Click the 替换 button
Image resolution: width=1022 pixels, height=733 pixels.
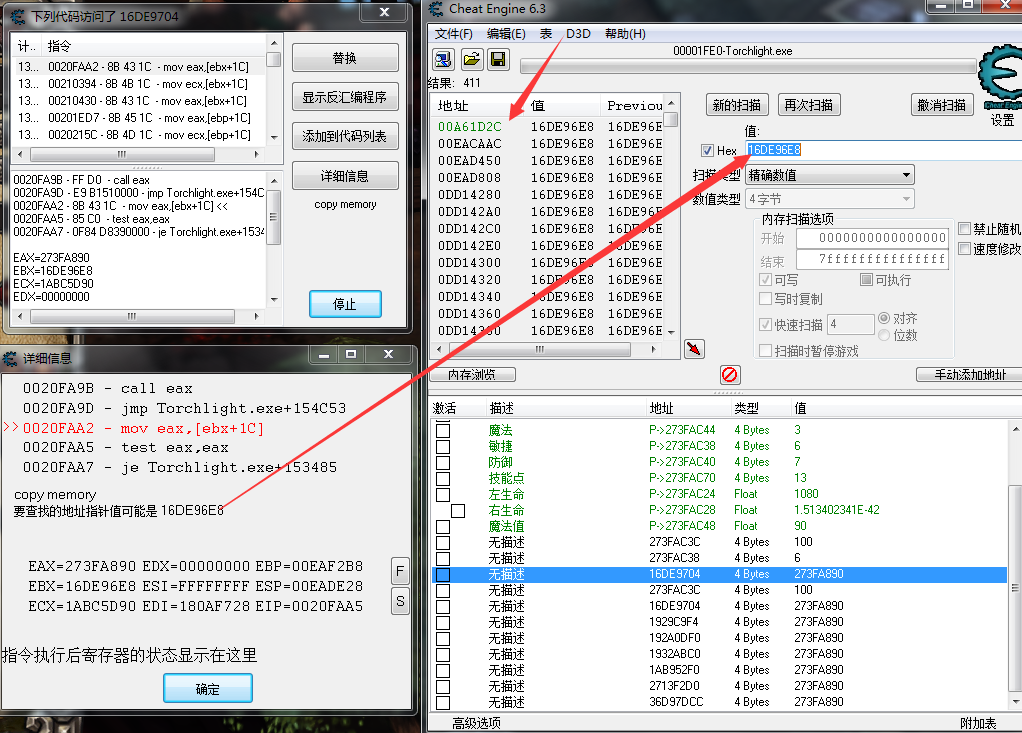pyautogui.click(x=345, y=58)
